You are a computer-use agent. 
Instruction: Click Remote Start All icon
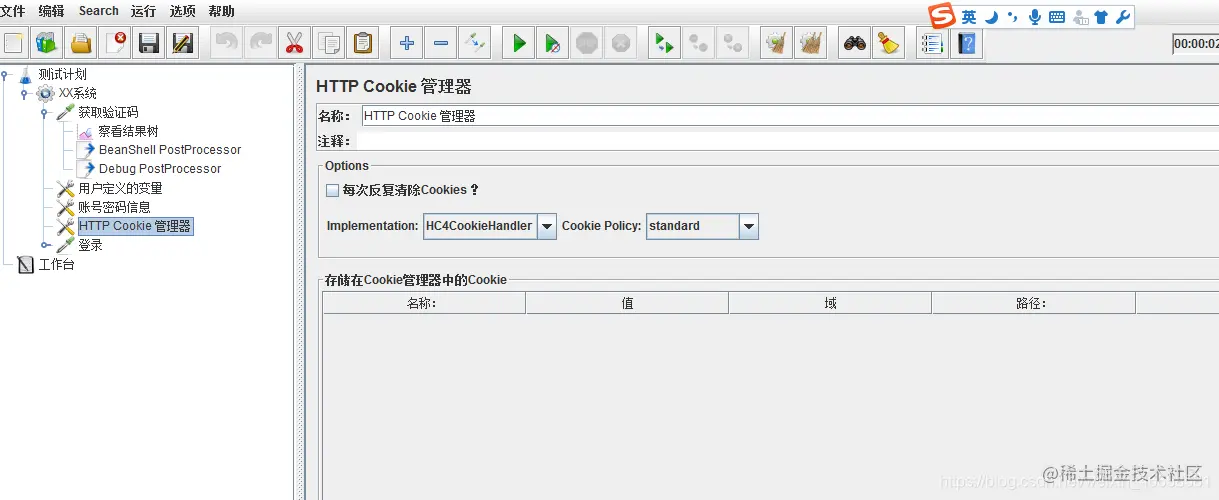pyautogui.click(x=664, y=43)
